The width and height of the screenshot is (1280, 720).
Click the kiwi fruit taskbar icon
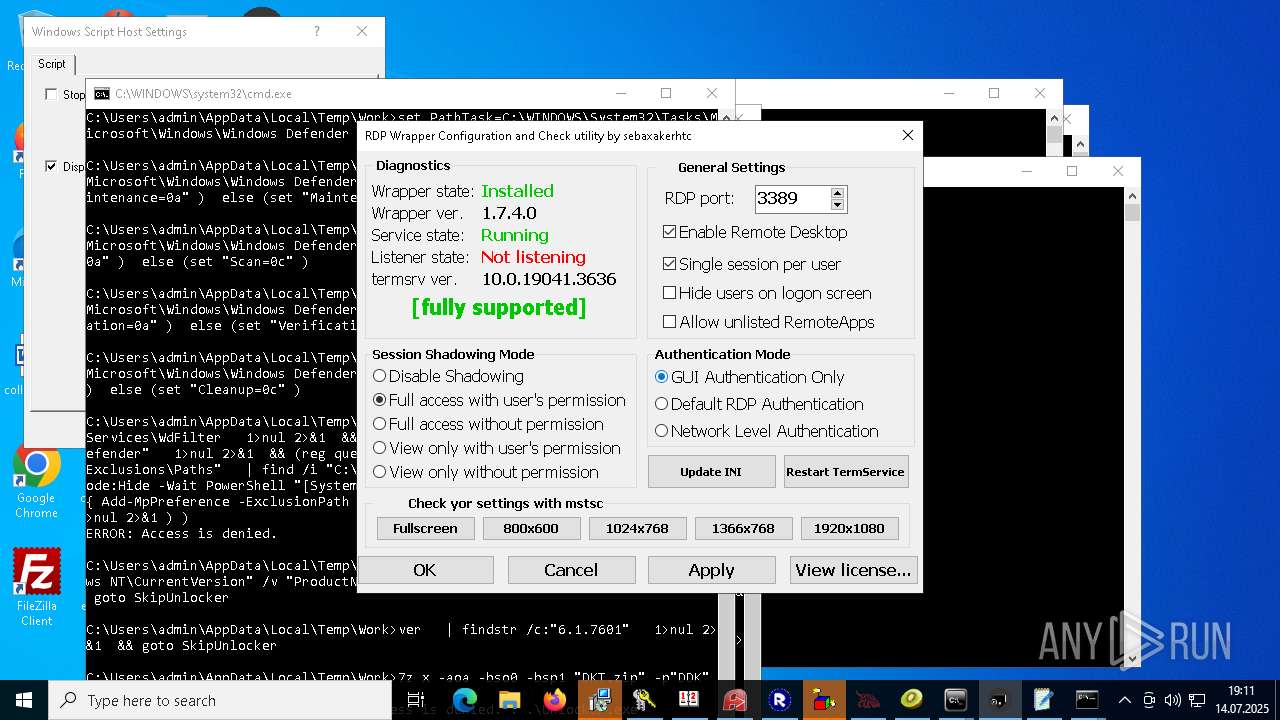pos(911,700)
